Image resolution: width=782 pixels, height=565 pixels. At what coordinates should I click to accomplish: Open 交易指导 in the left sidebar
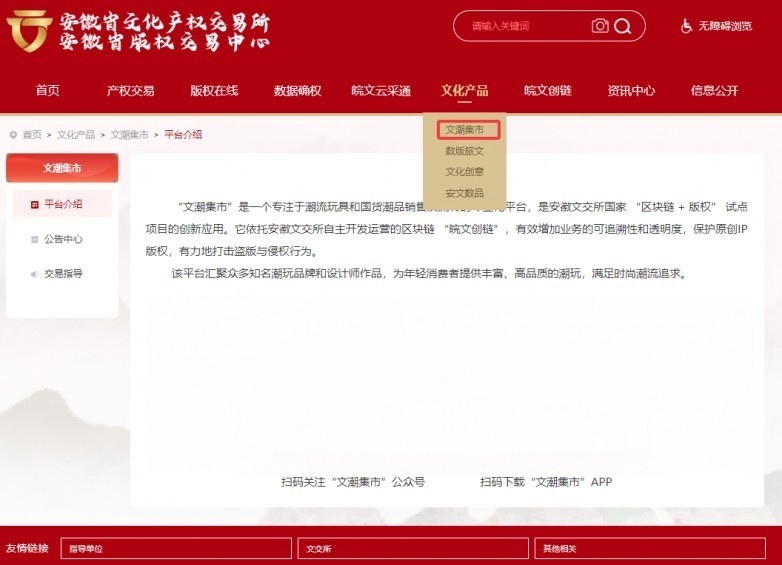(x=62, y=274)
